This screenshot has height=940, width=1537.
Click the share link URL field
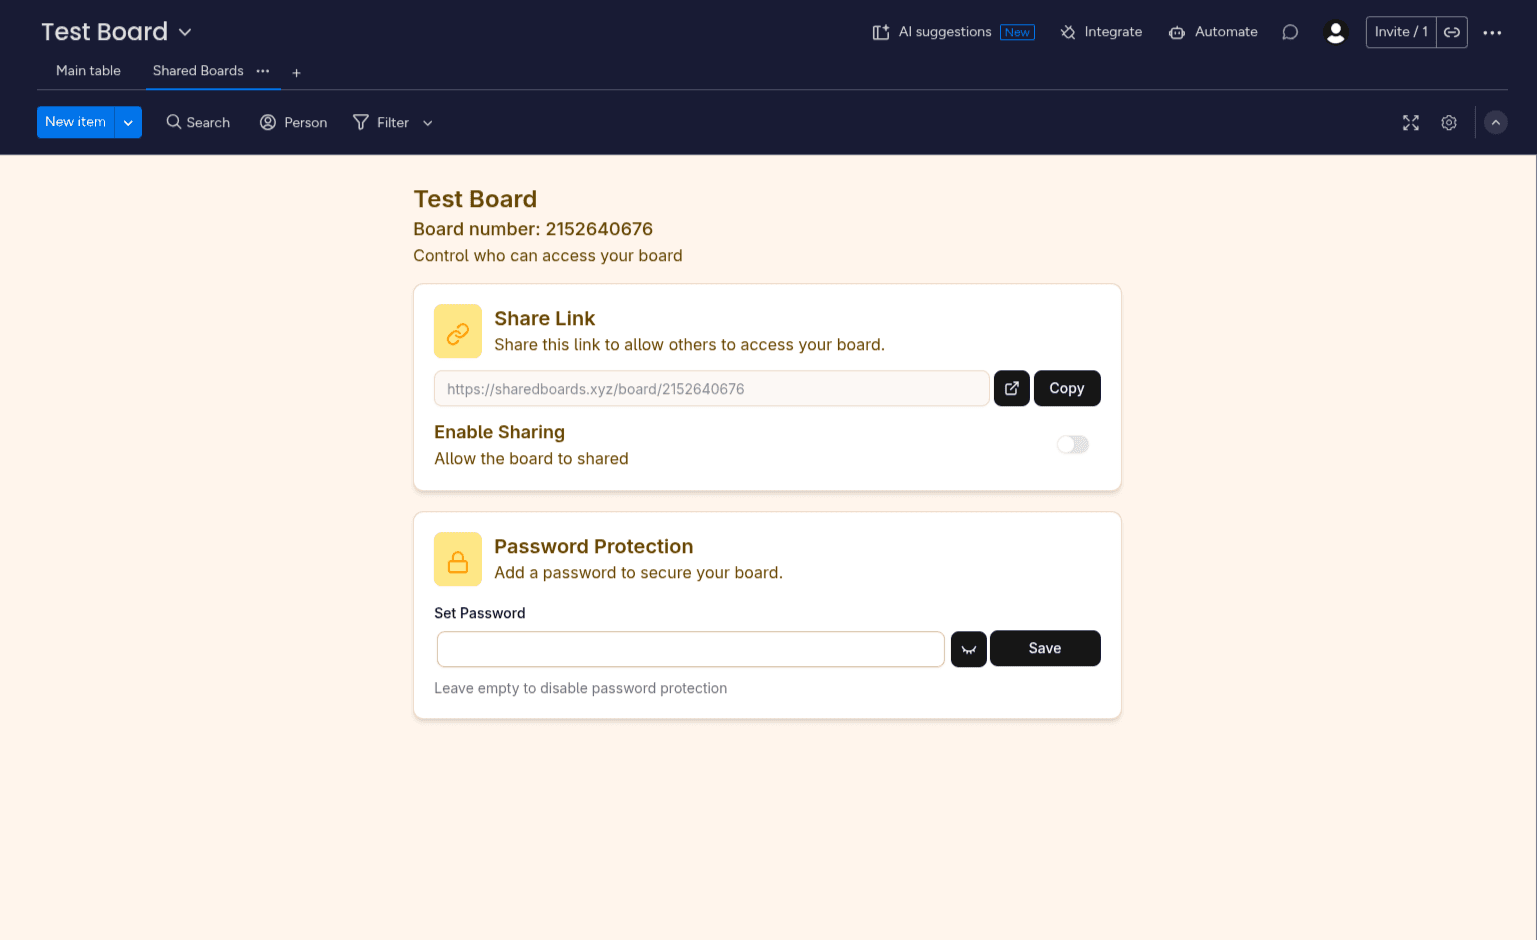tap(711, 389)
